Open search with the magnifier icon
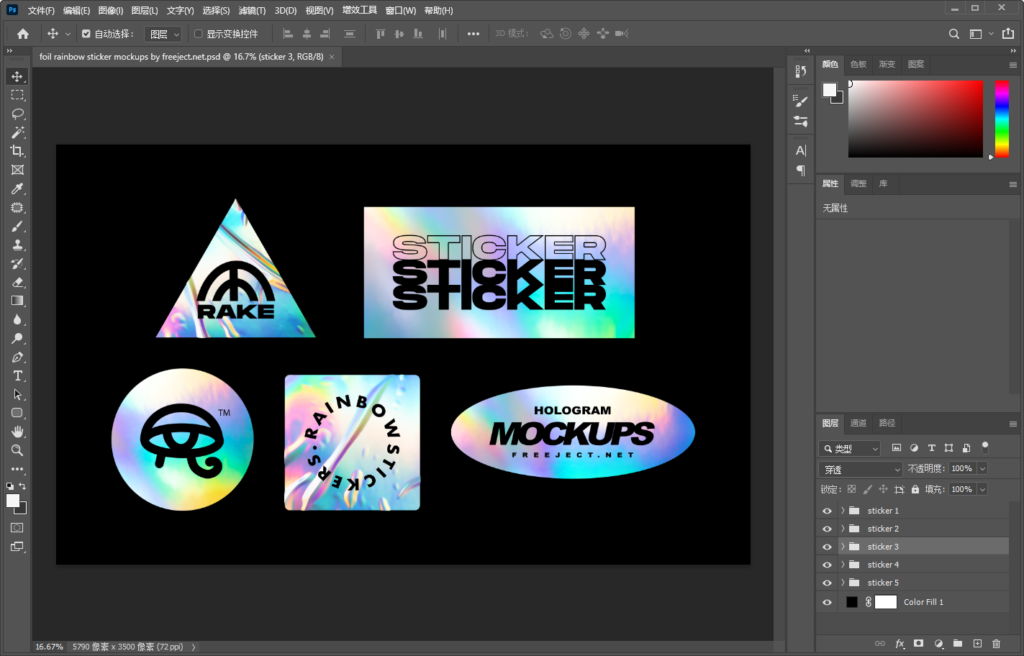This screenshot has width=1024, height=656. 954,34
